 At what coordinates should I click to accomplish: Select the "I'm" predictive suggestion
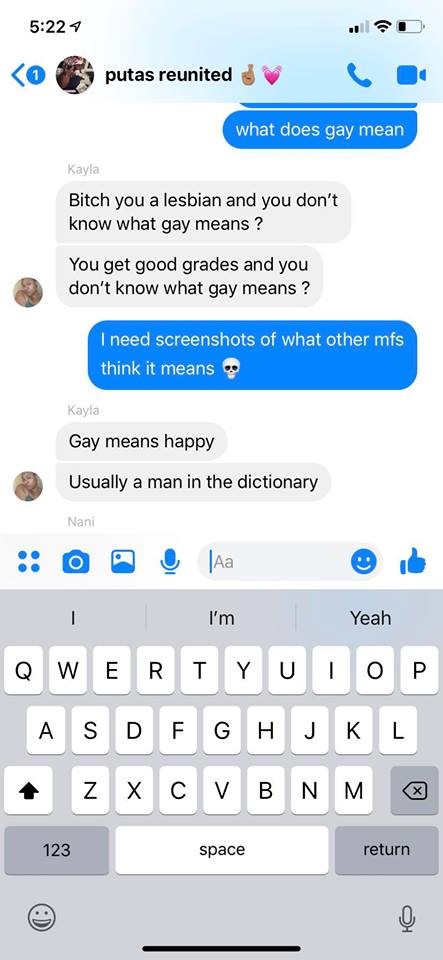click(222, 618)
